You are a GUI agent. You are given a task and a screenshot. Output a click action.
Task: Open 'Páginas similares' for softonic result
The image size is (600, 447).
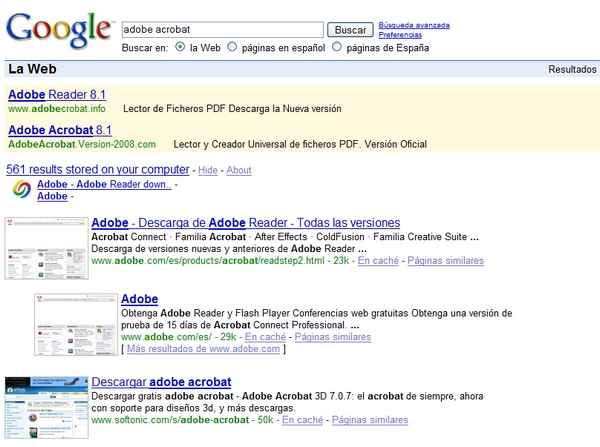(x=370, y=420)
